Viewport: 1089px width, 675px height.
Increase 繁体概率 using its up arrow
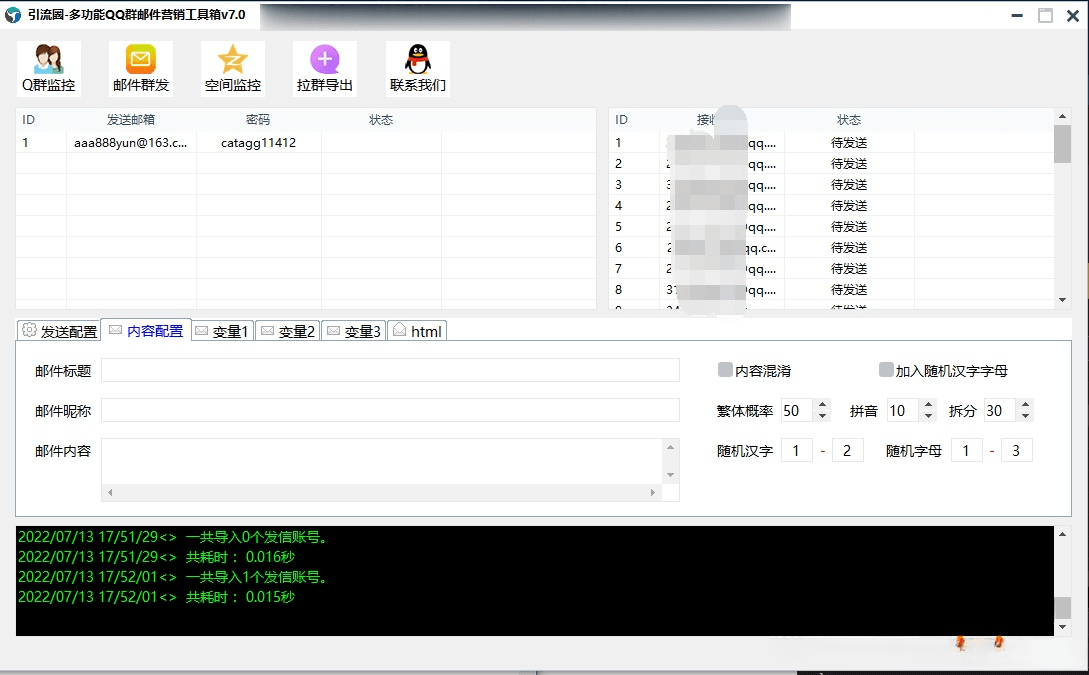[x=822, y=404]
